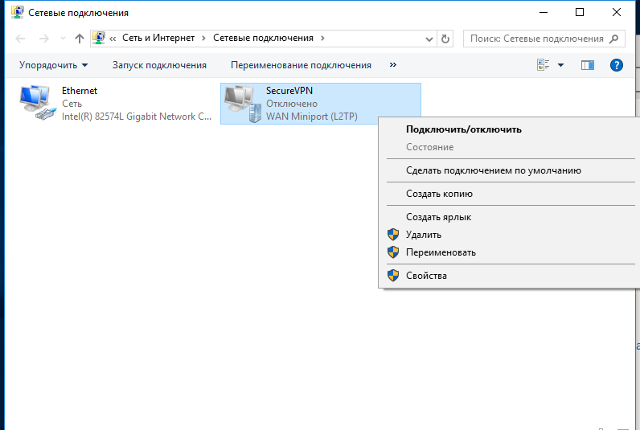Click Сетевые подключения breadcrumb
The height and width of the screenshot is (430, 640).
pos(263,38)
